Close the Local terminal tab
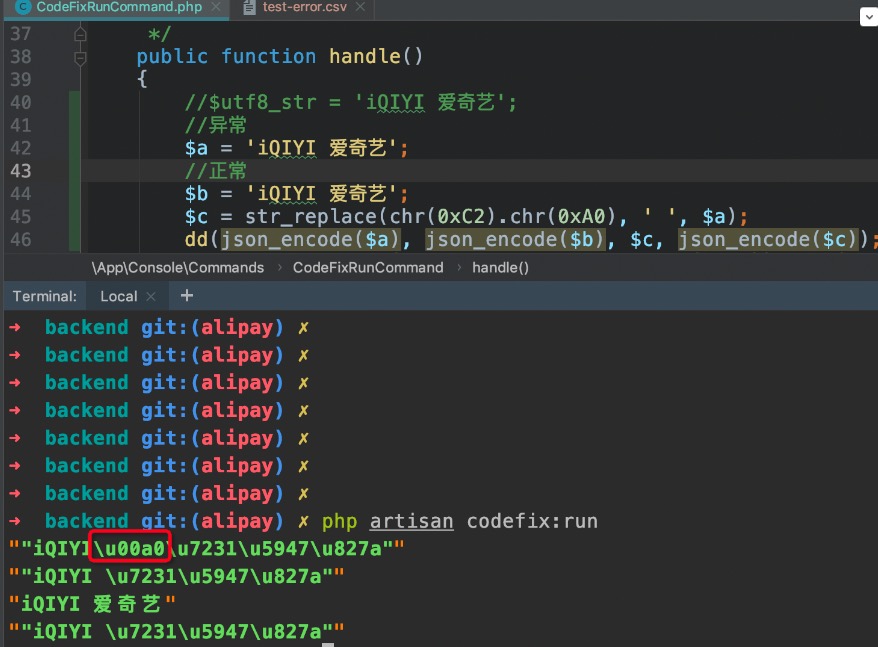Screen dimensions: 878x647 pos(151,297)
